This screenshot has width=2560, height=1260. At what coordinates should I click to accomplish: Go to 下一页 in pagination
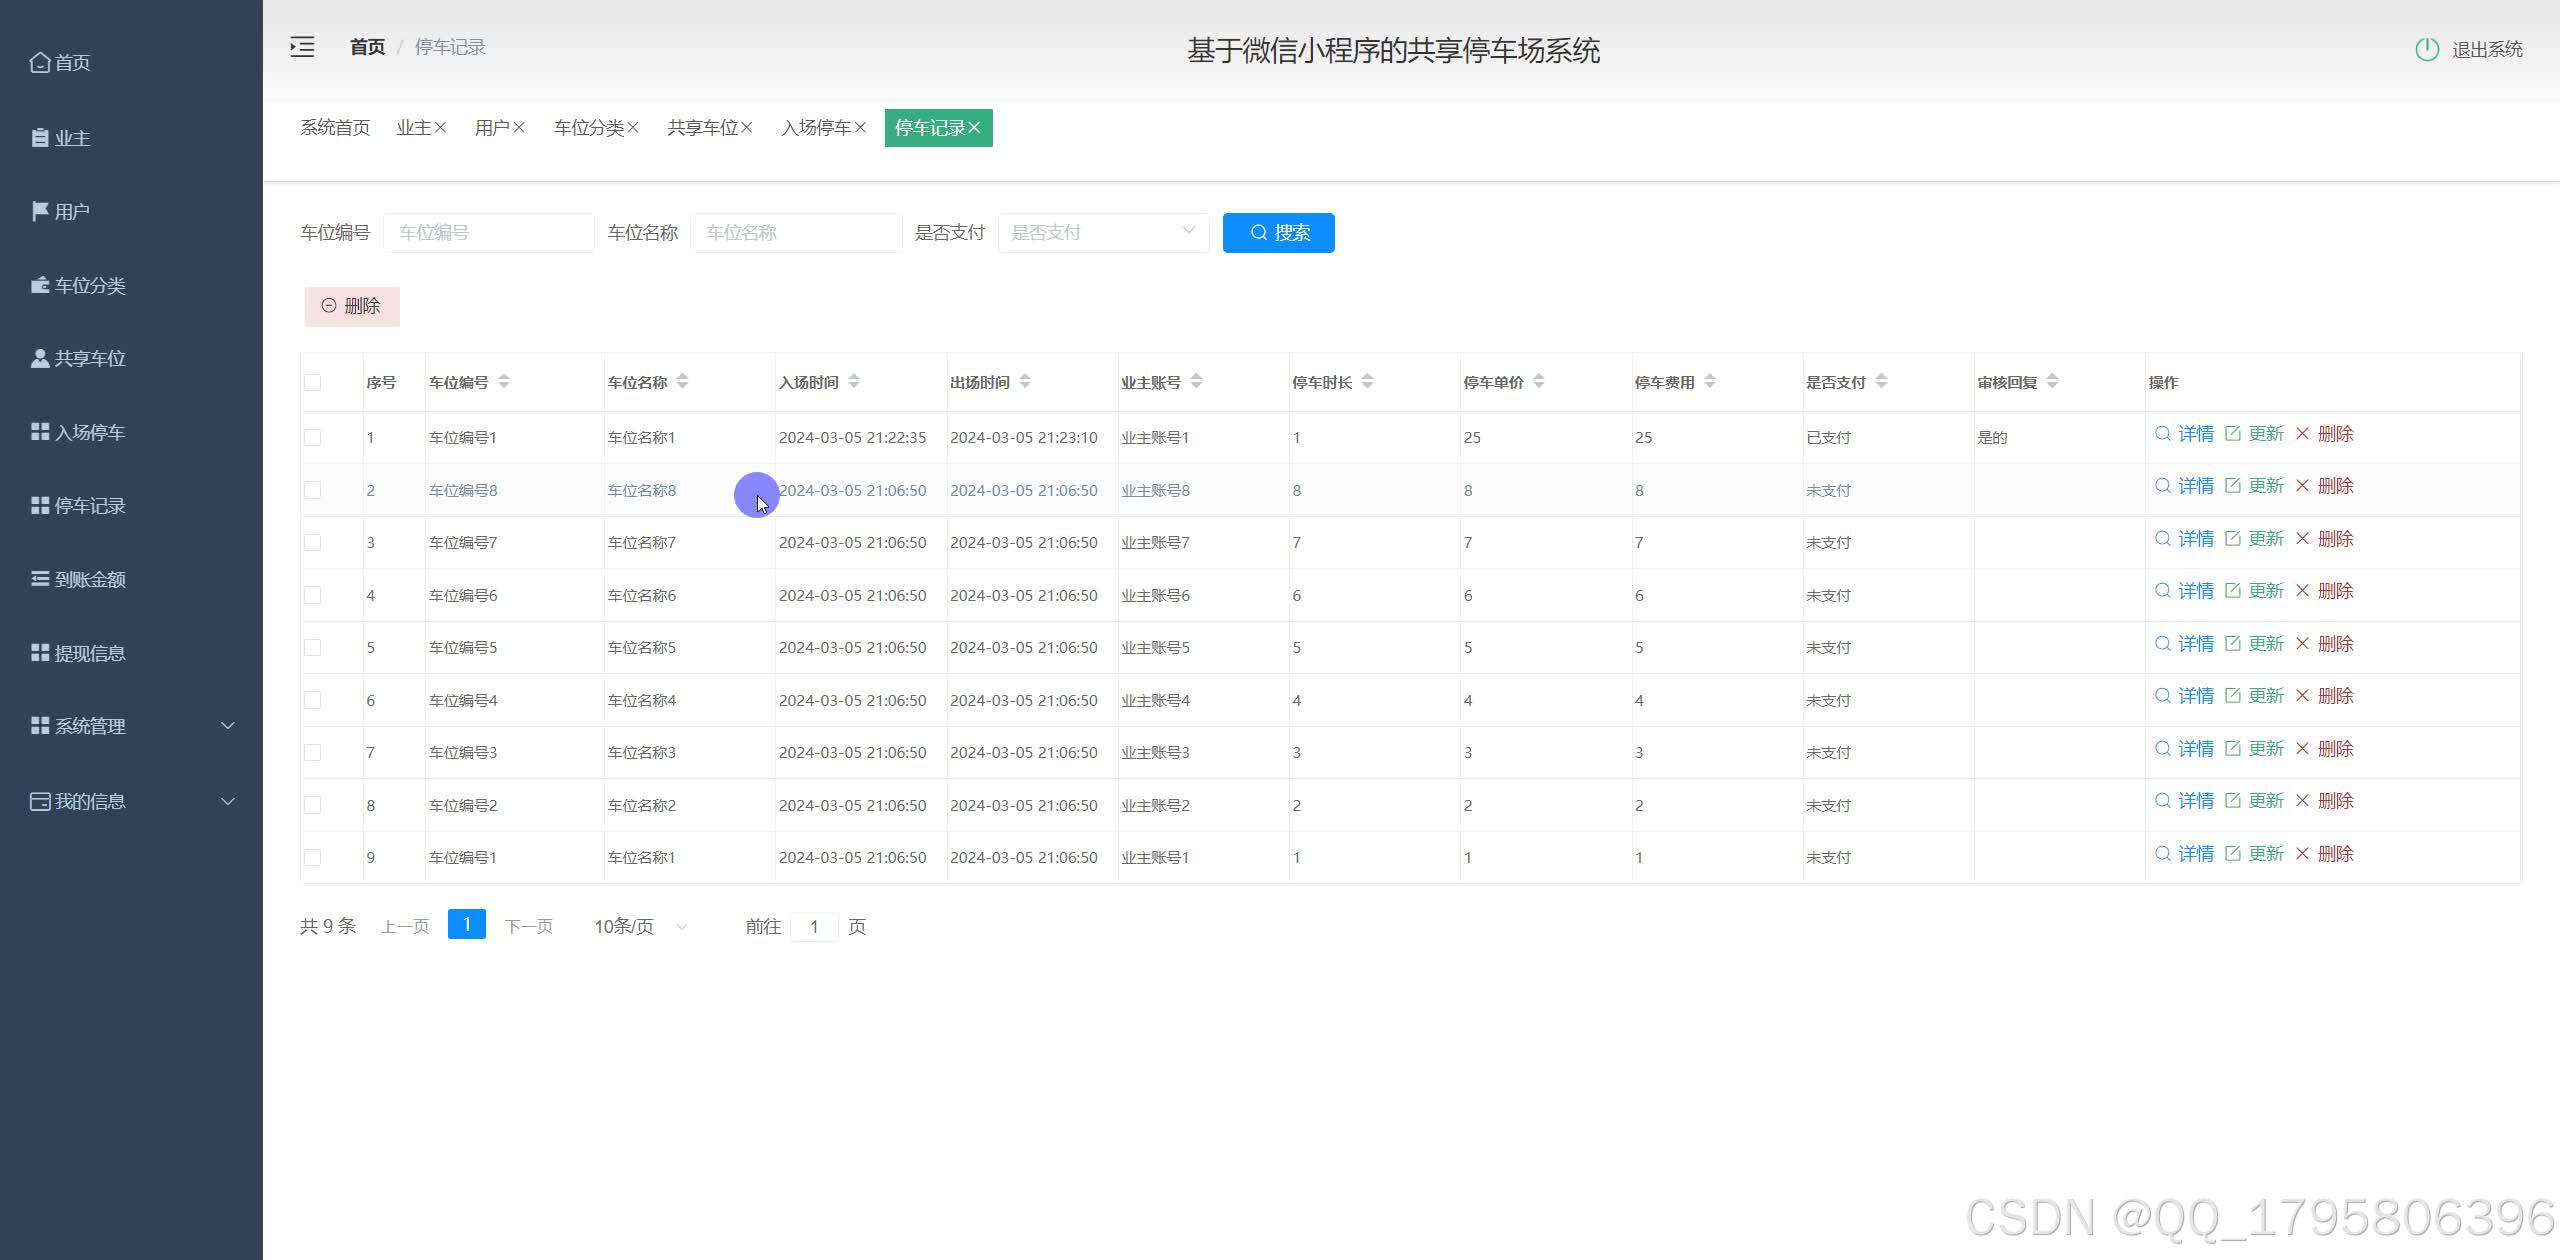coord(529,927)
